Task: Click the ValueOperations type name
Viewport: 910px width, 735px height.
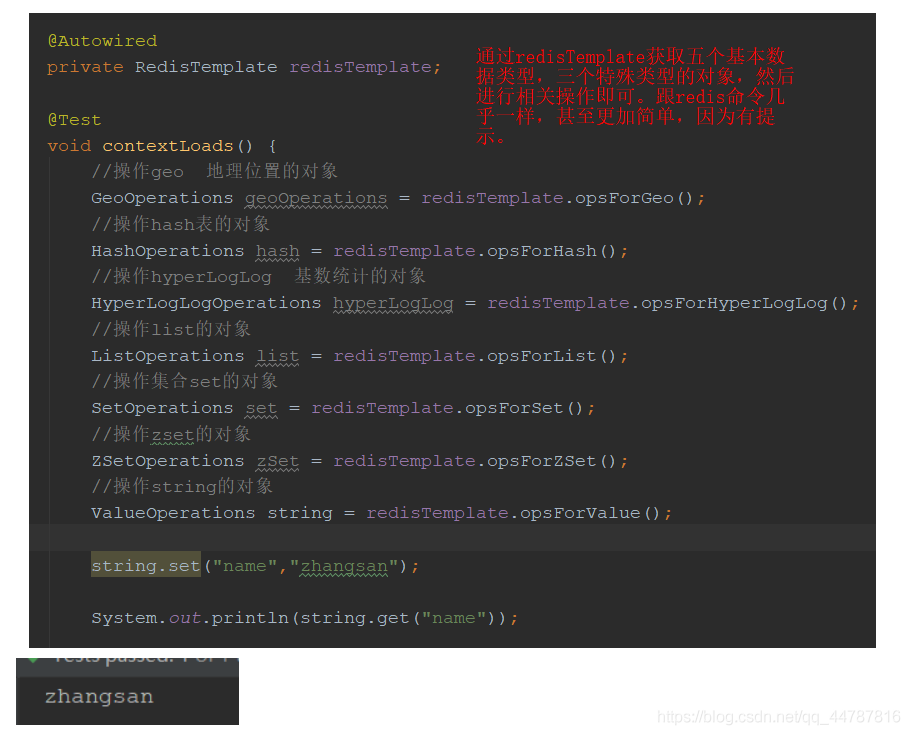Action: 173,513
